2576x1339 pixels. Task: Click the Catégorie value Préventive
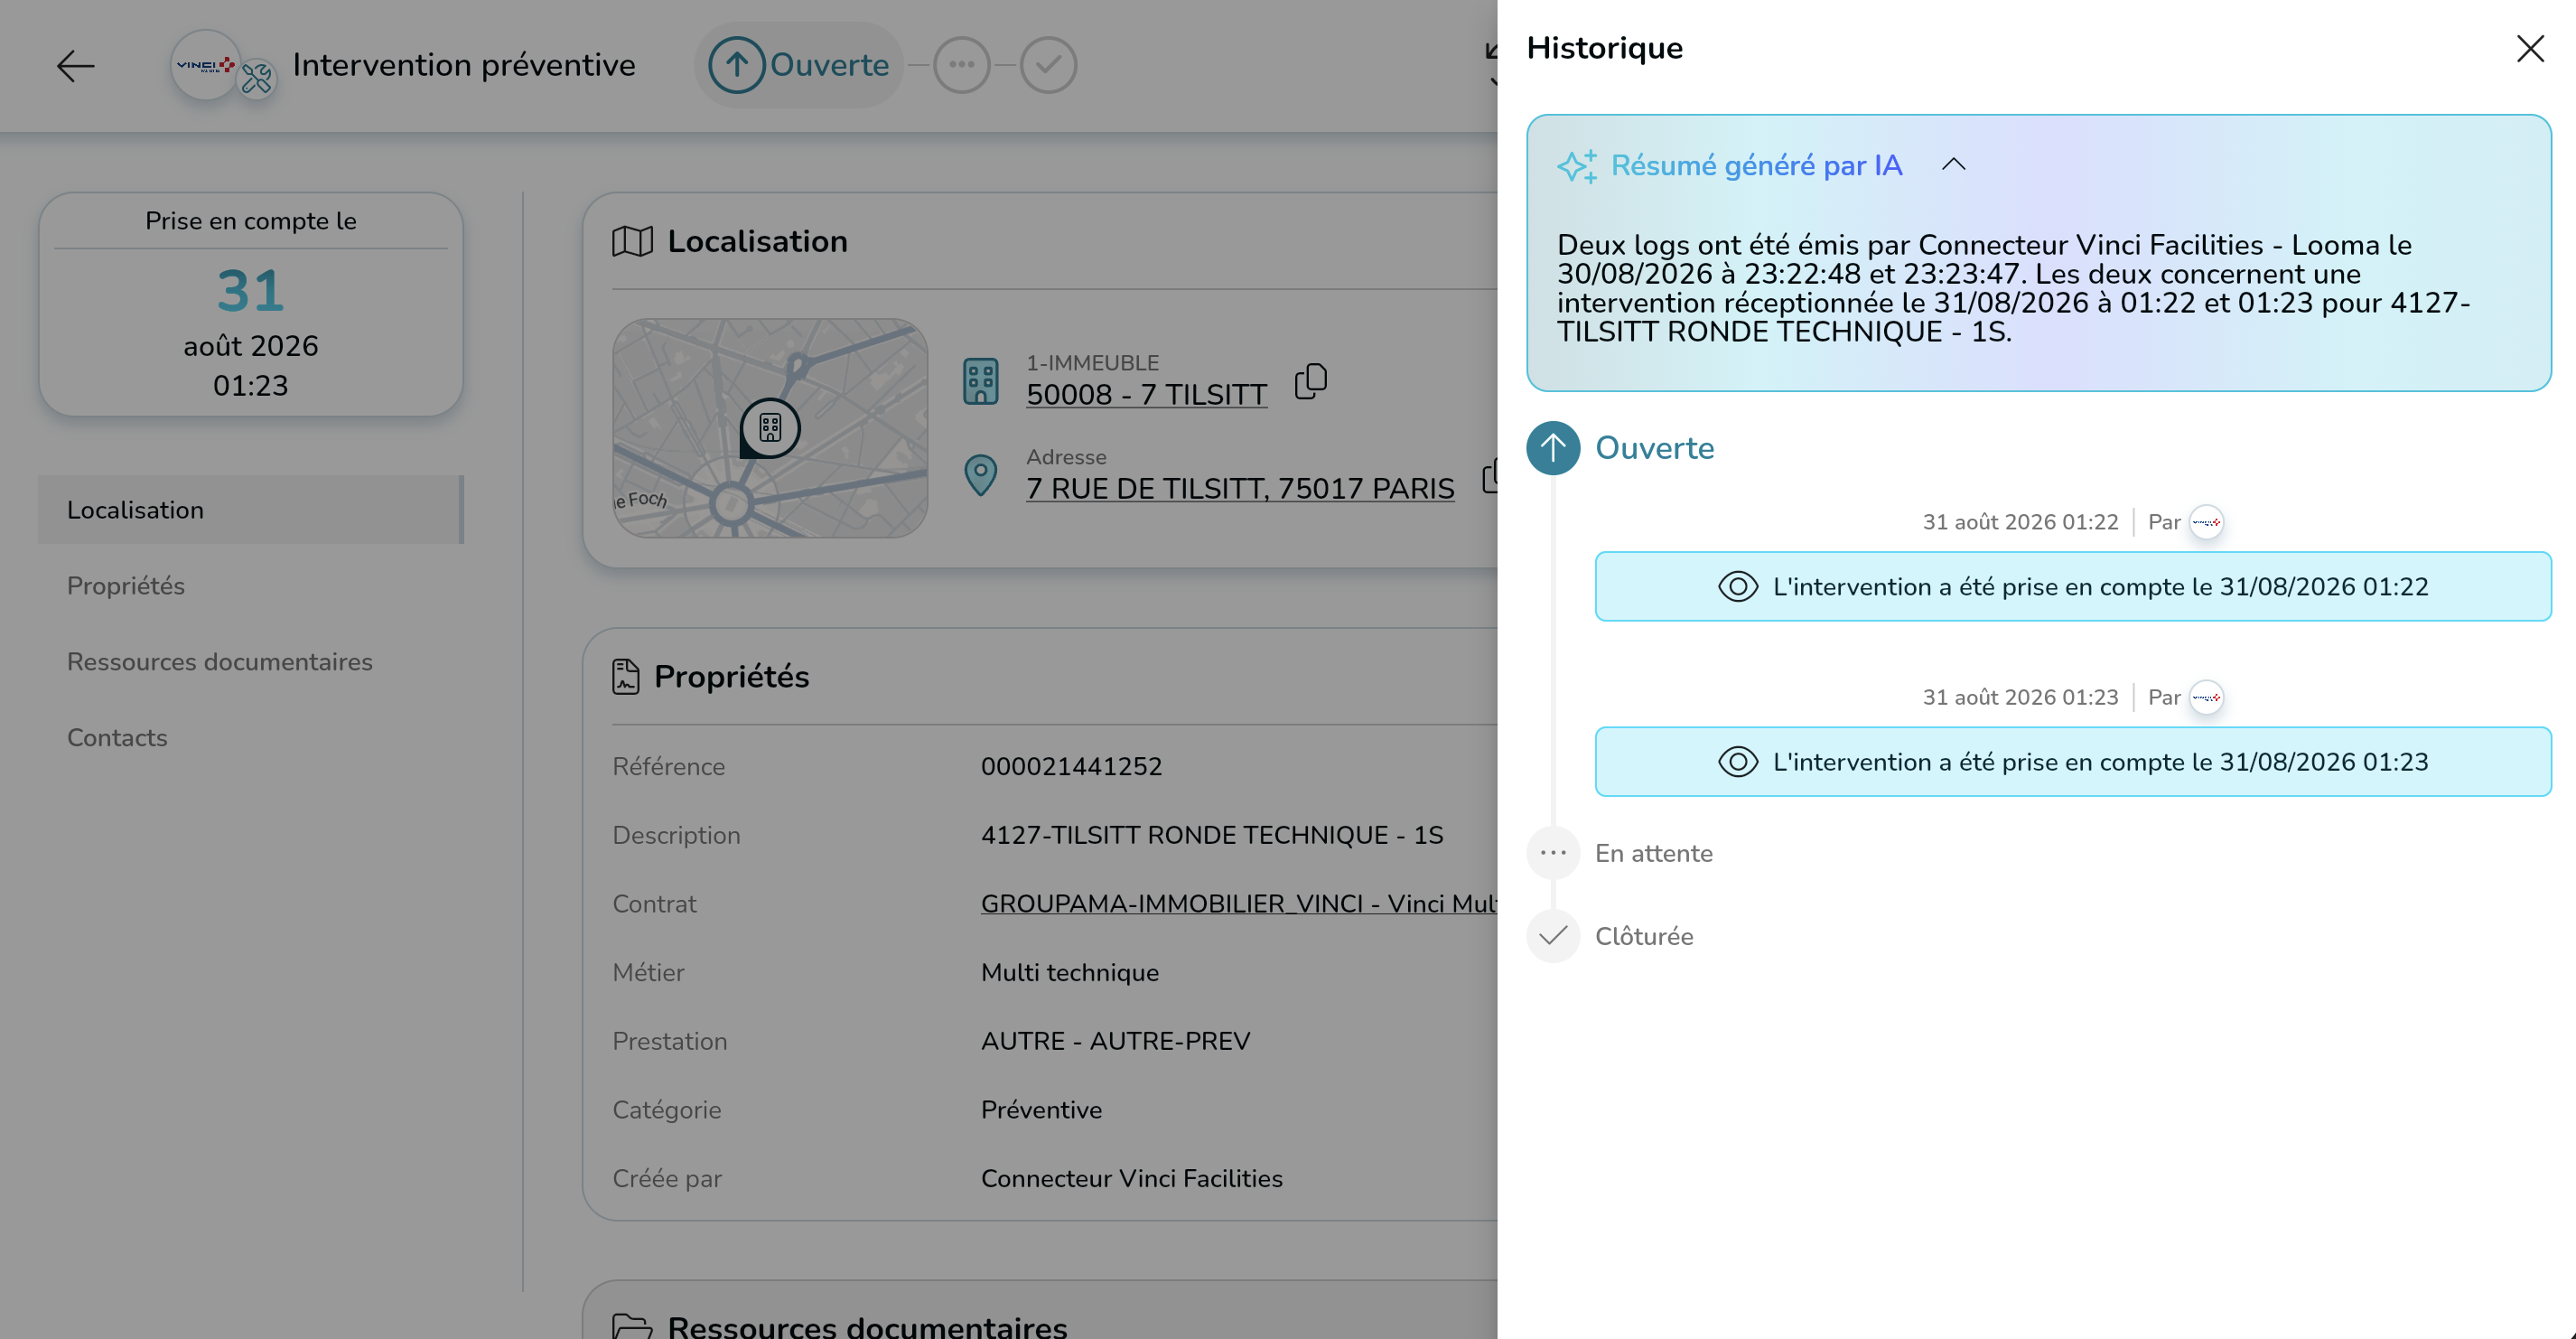coord(1041,1110)
